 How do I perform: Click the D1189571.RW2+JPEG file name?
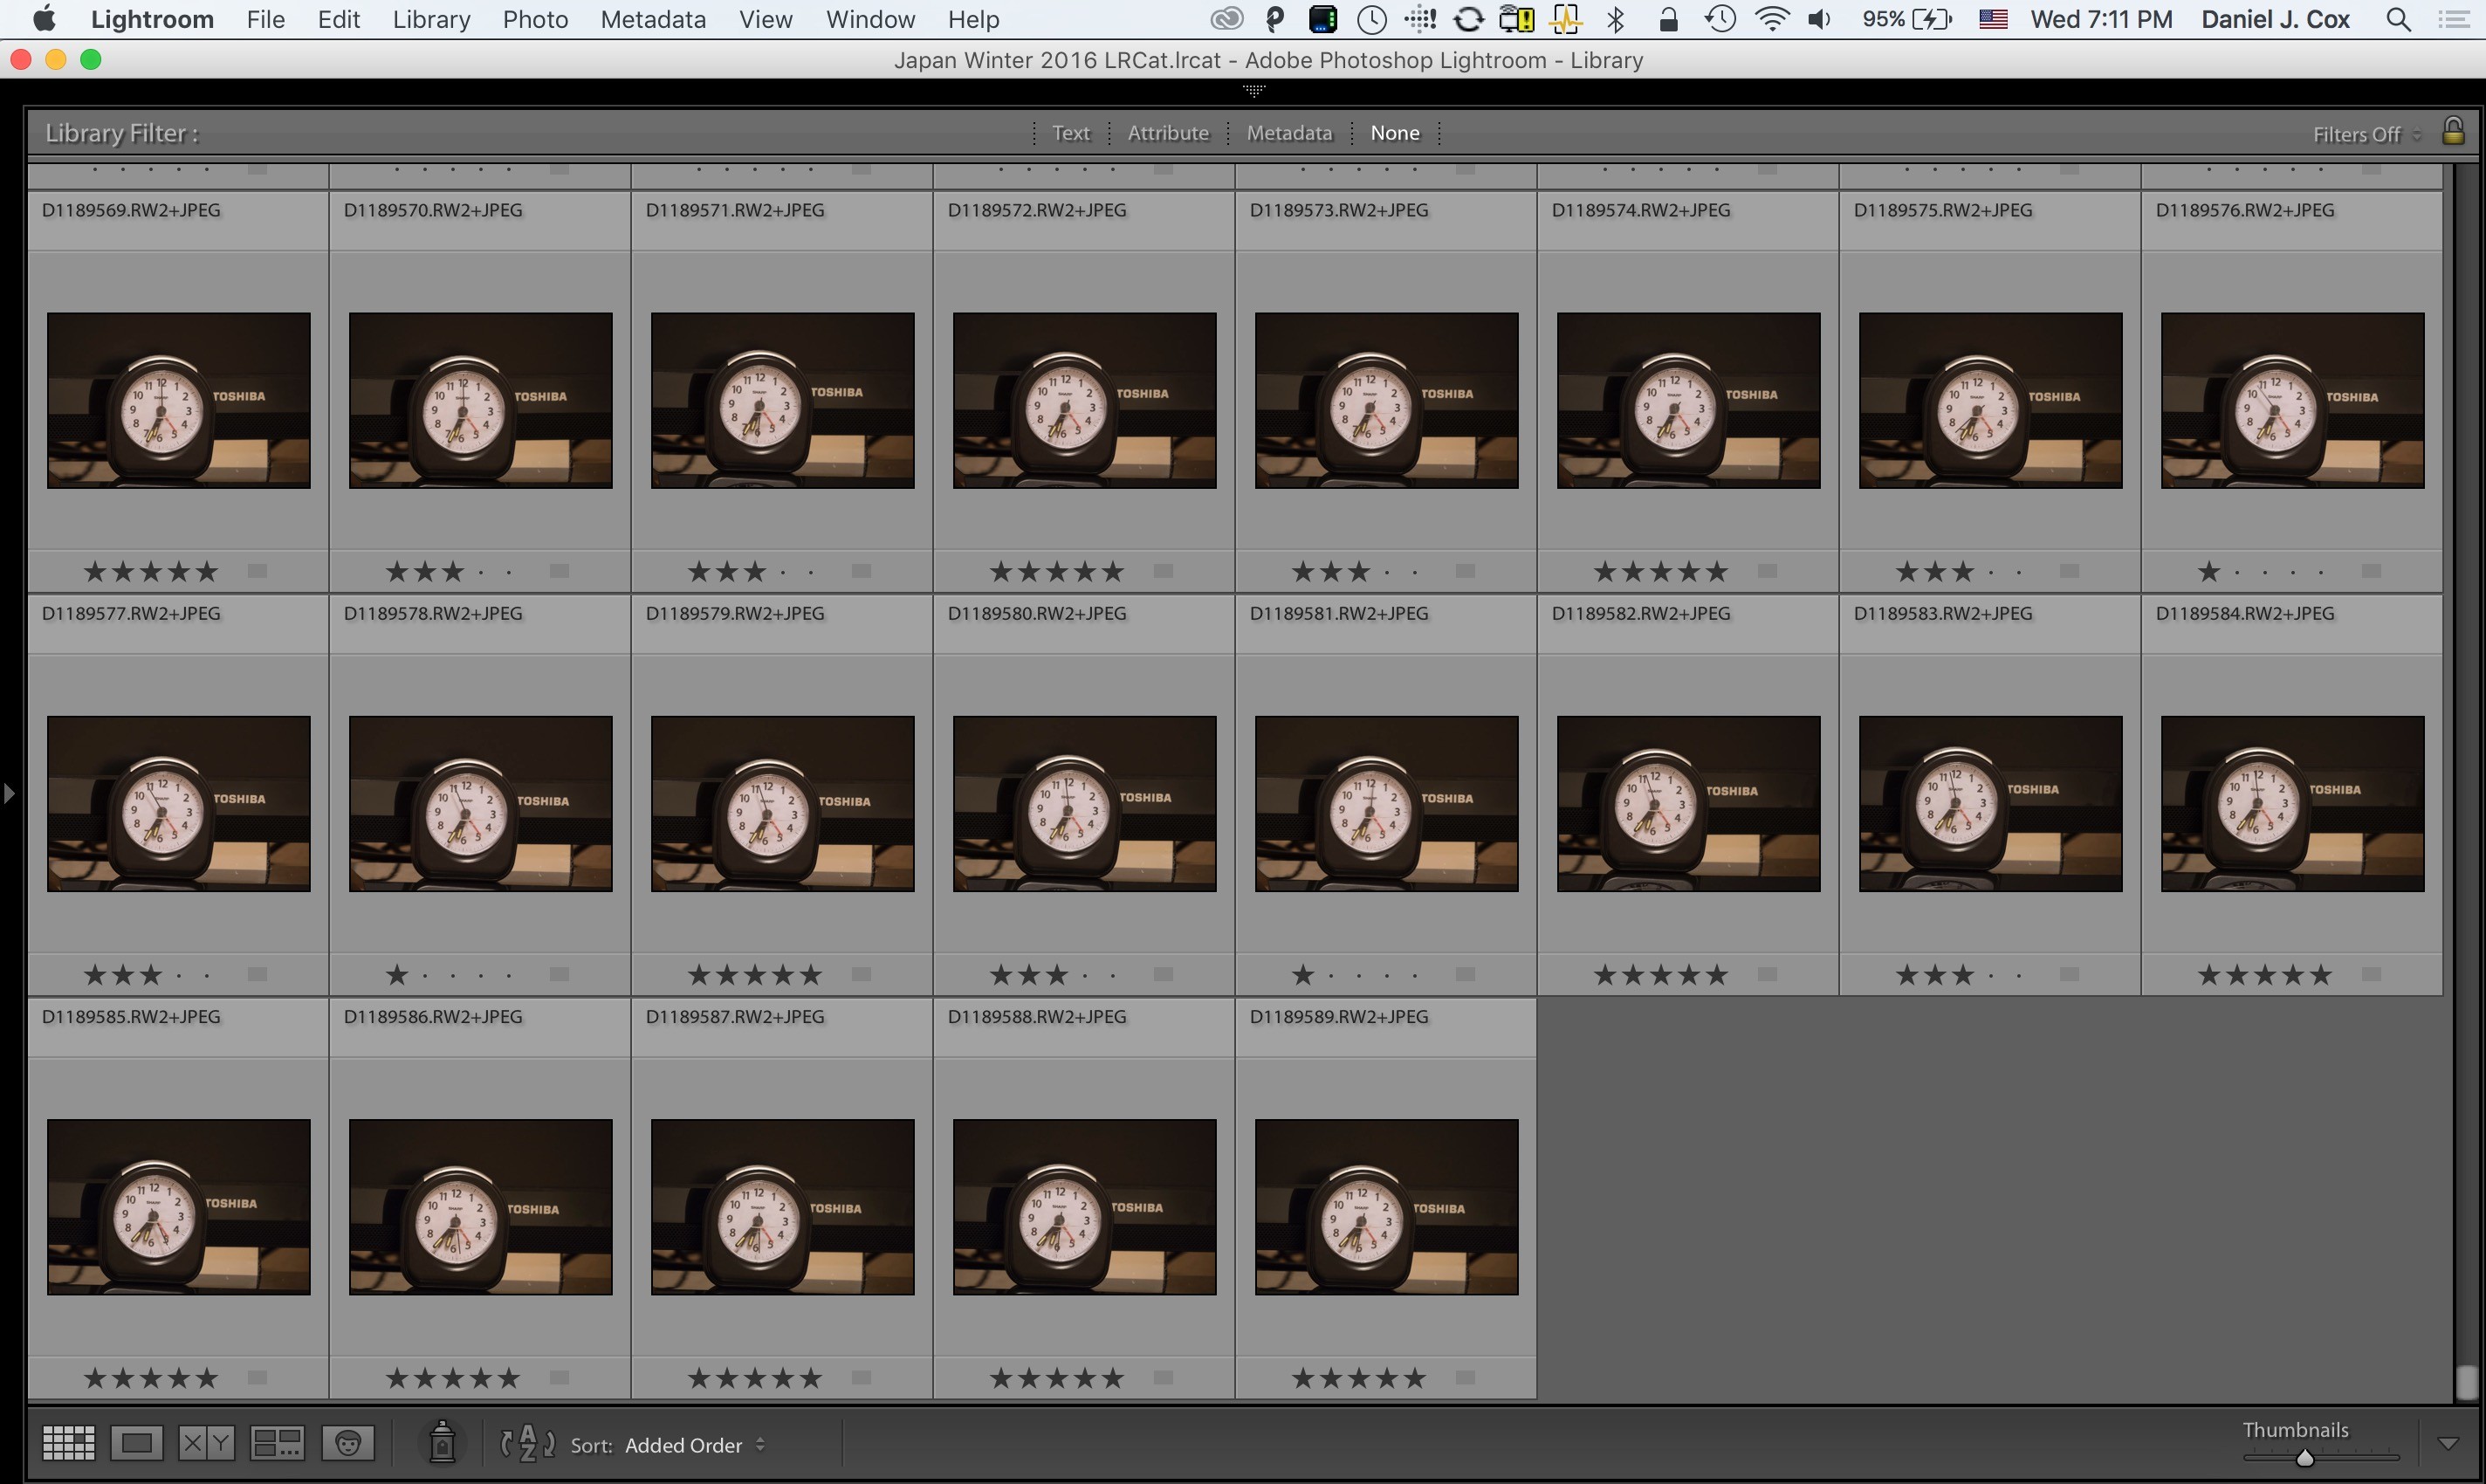(735, 210)
